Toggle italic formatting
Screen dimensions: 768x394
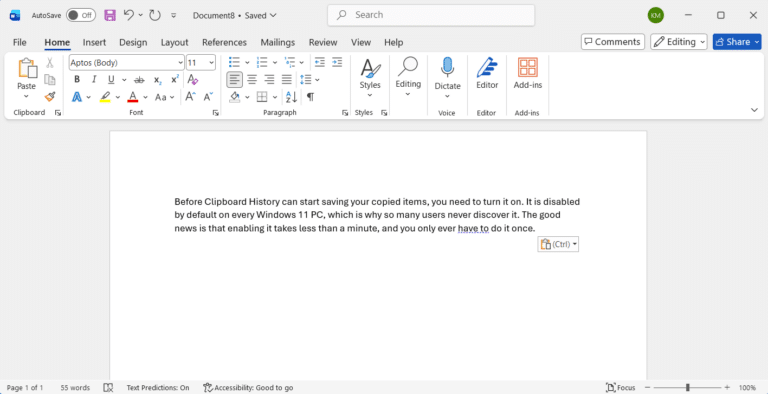tap(94, 80)
